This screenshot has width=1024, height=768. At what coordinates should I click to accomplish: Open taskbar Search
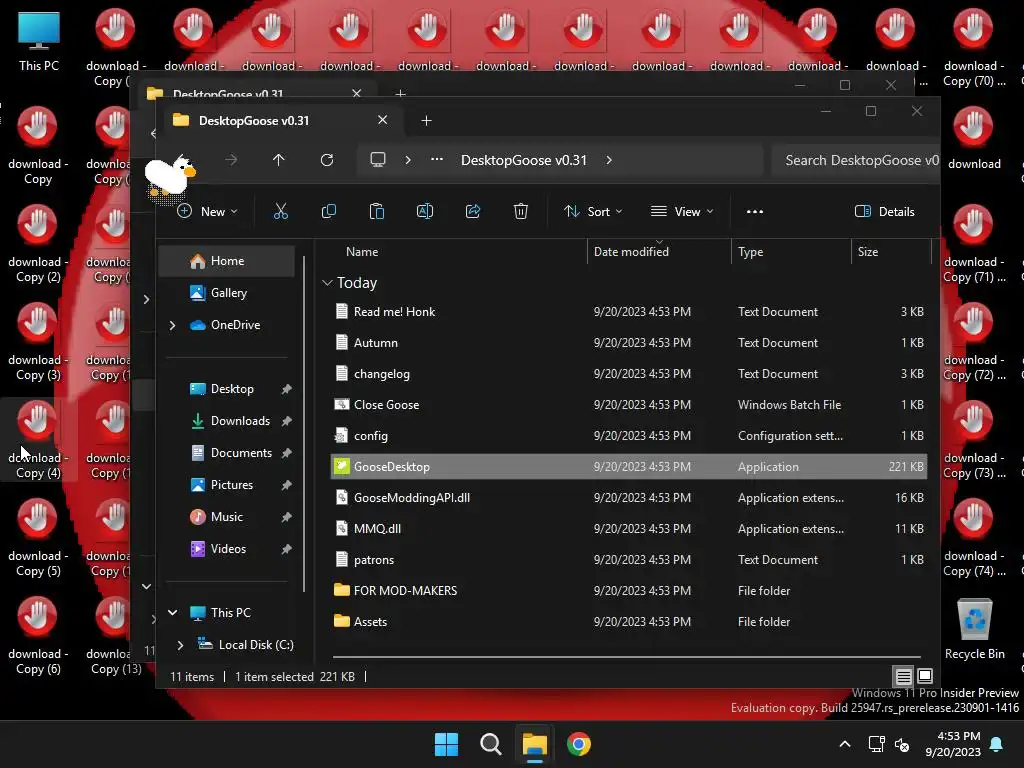tap(490, 744)
